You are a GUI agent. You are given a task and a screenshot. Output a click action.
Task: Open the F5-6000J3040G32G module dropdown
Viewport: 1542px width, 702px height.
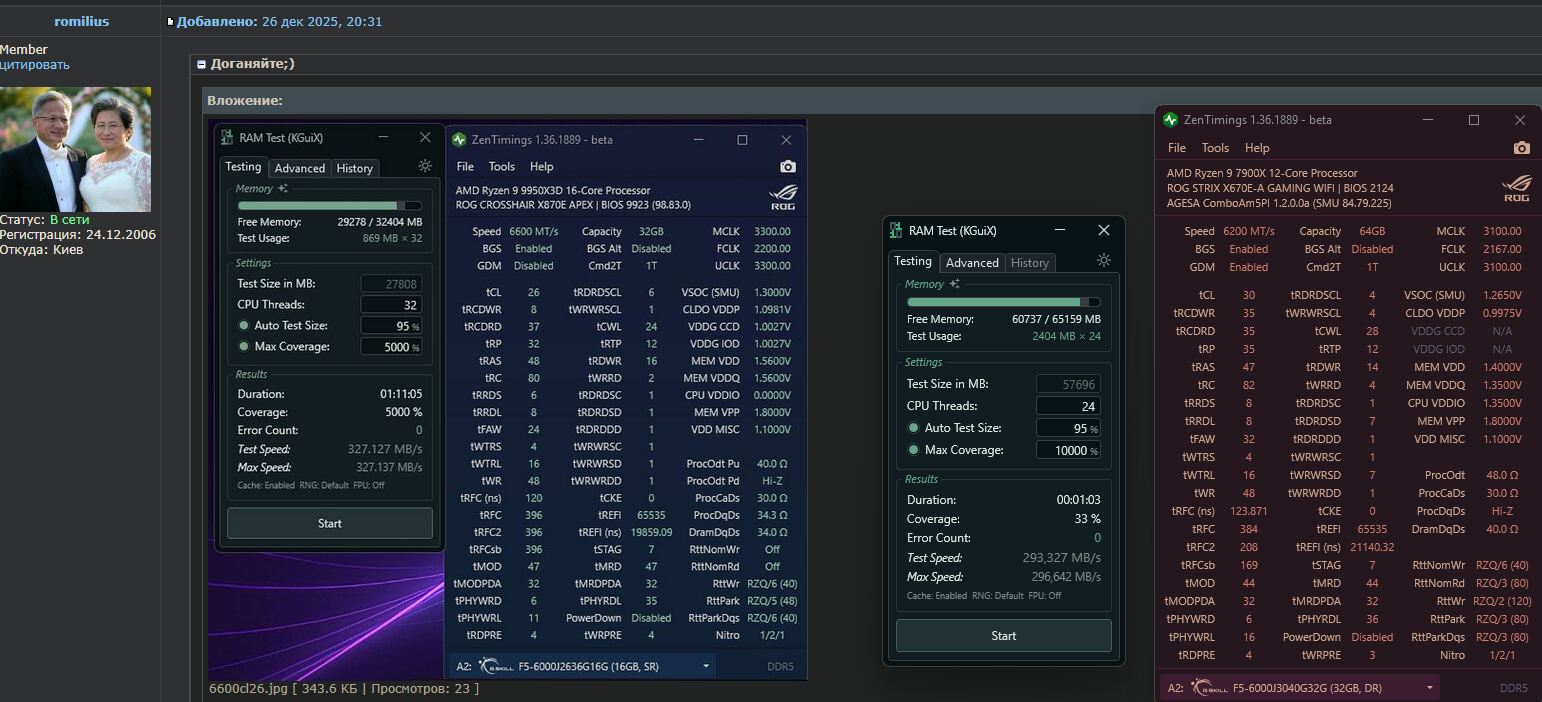[x=1300, y=688]
